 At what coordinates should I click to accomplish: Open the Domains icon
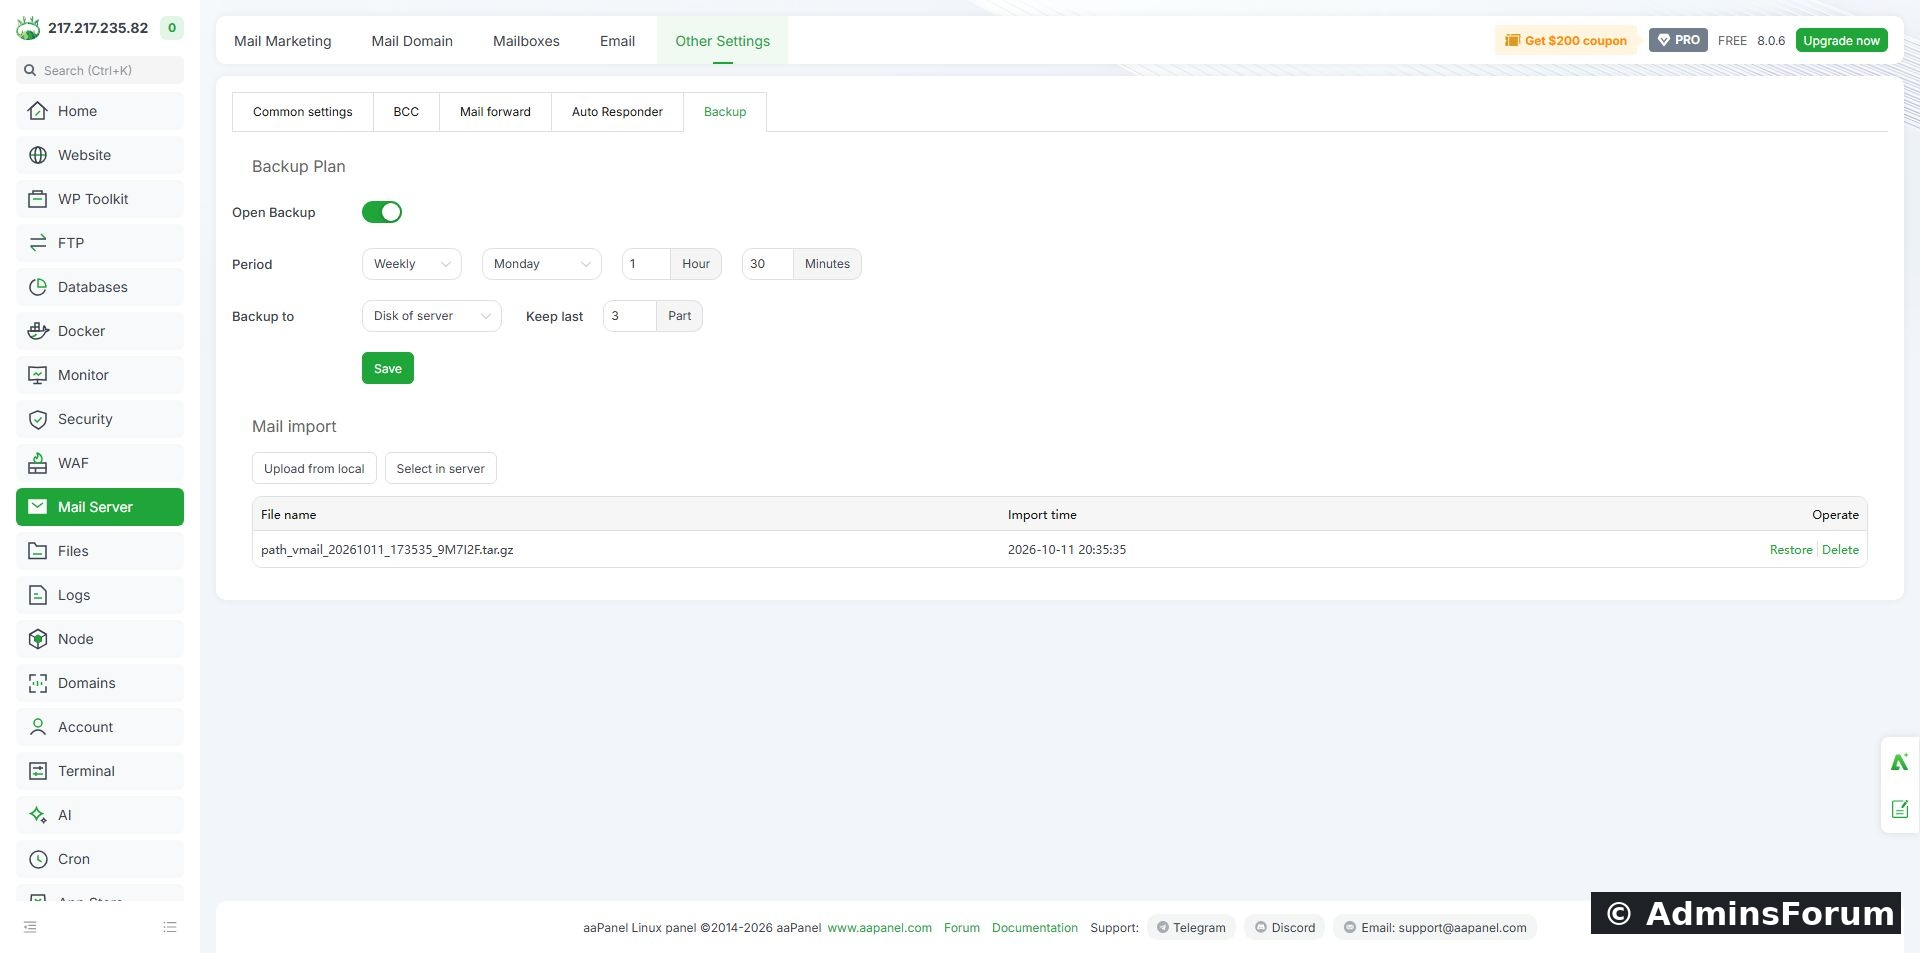(38, 683)
